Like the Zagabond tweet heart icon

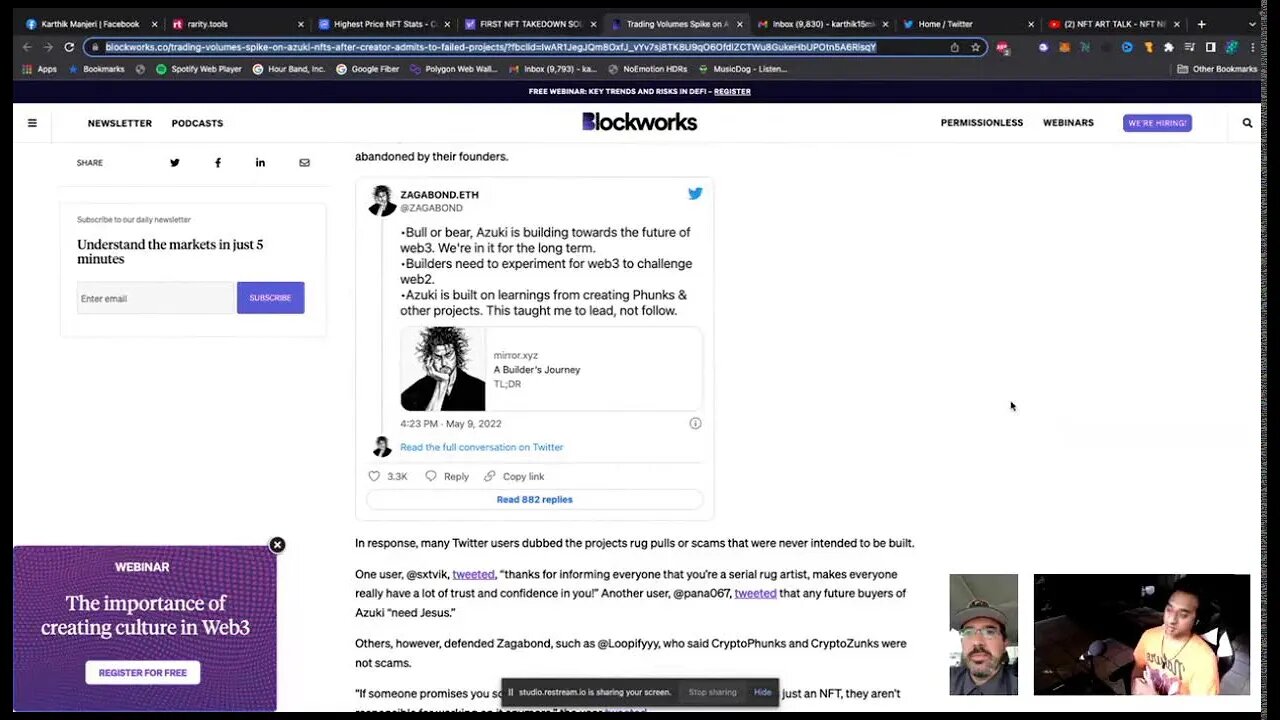click(x=375, y=476)
